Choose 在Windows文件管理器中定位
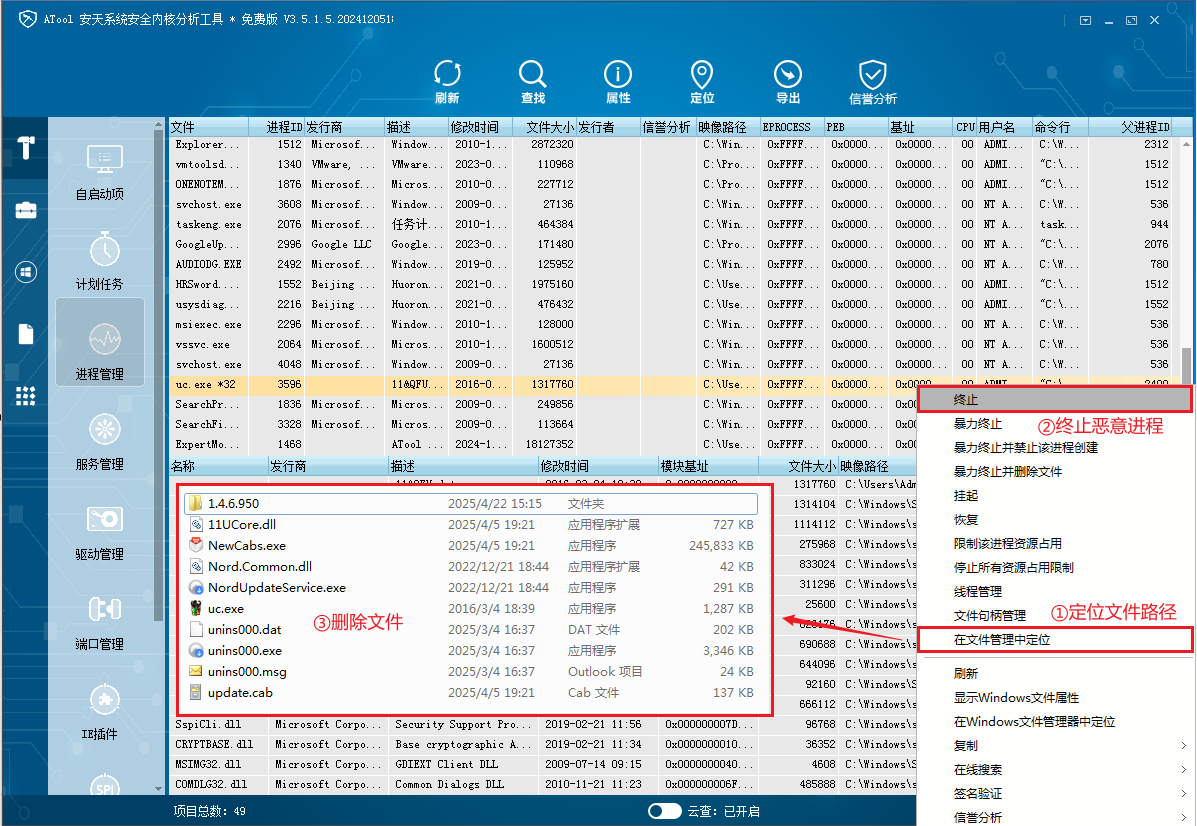 pos(1034,721)
